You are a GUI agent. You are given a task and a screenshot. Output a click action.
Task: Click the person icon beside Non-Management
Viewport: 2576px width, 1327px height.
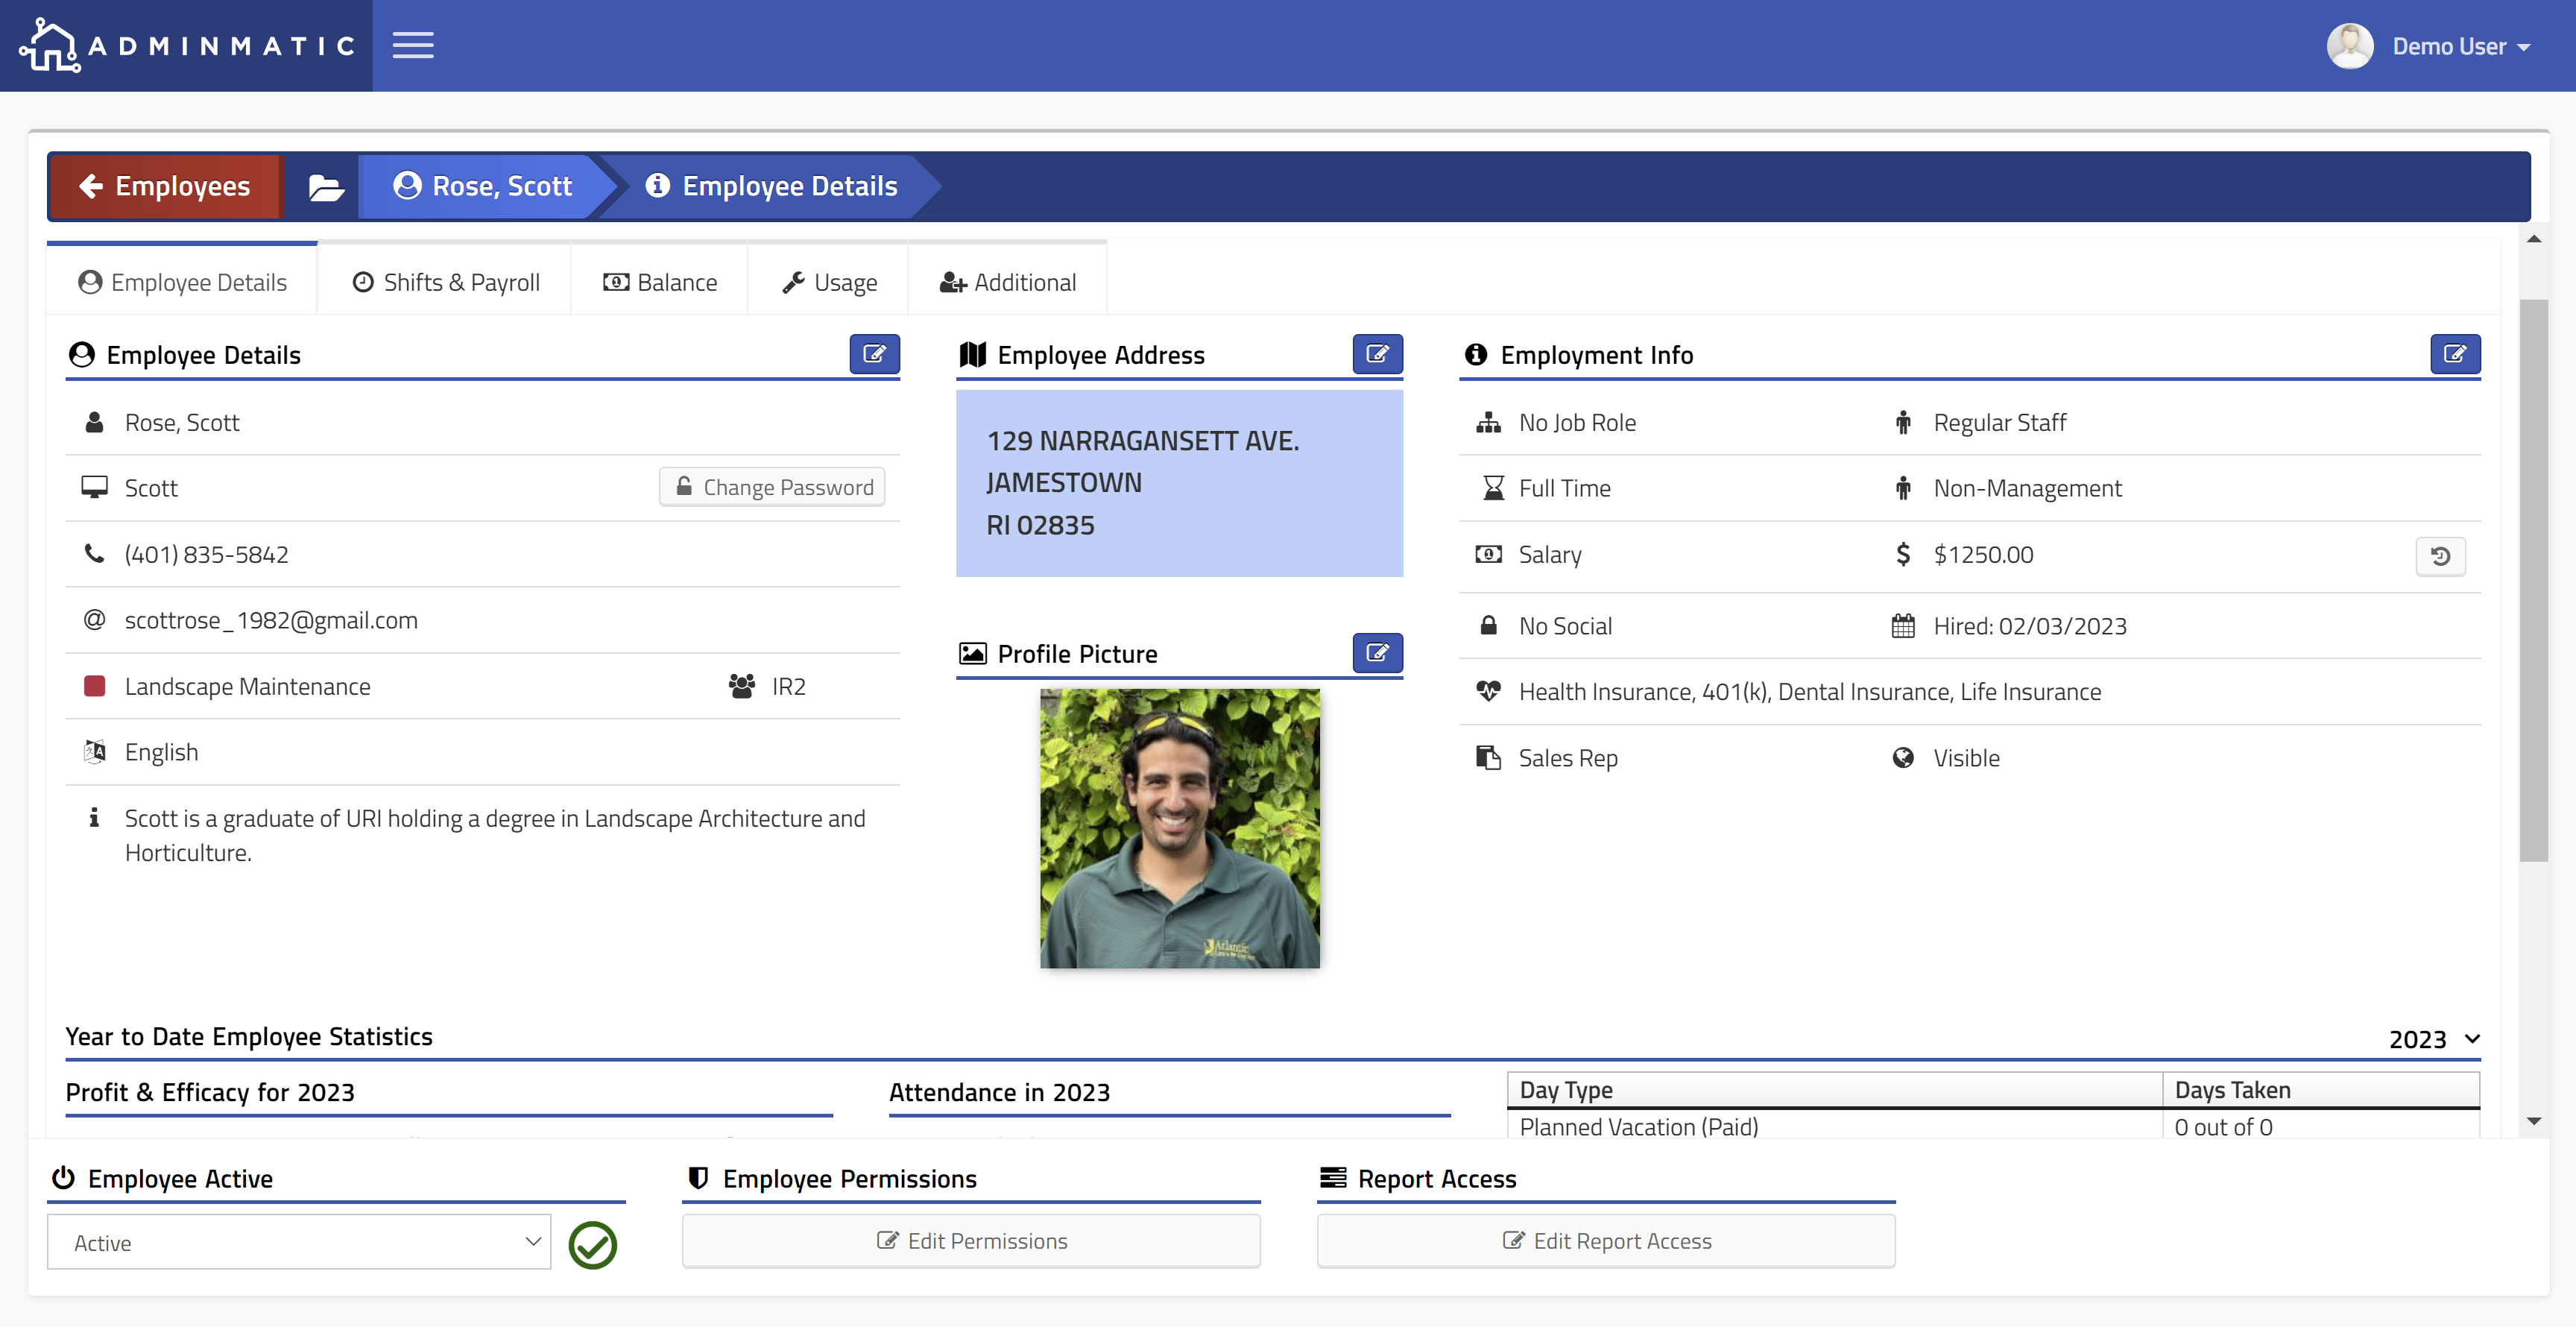[1903, 487]
